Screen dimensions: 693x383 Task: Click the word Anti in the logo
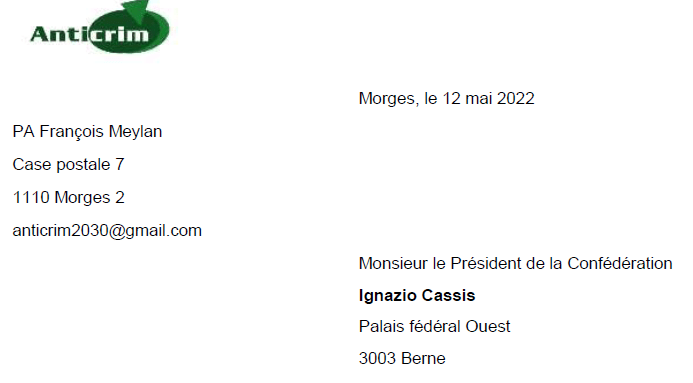click(x=59, y=34)
